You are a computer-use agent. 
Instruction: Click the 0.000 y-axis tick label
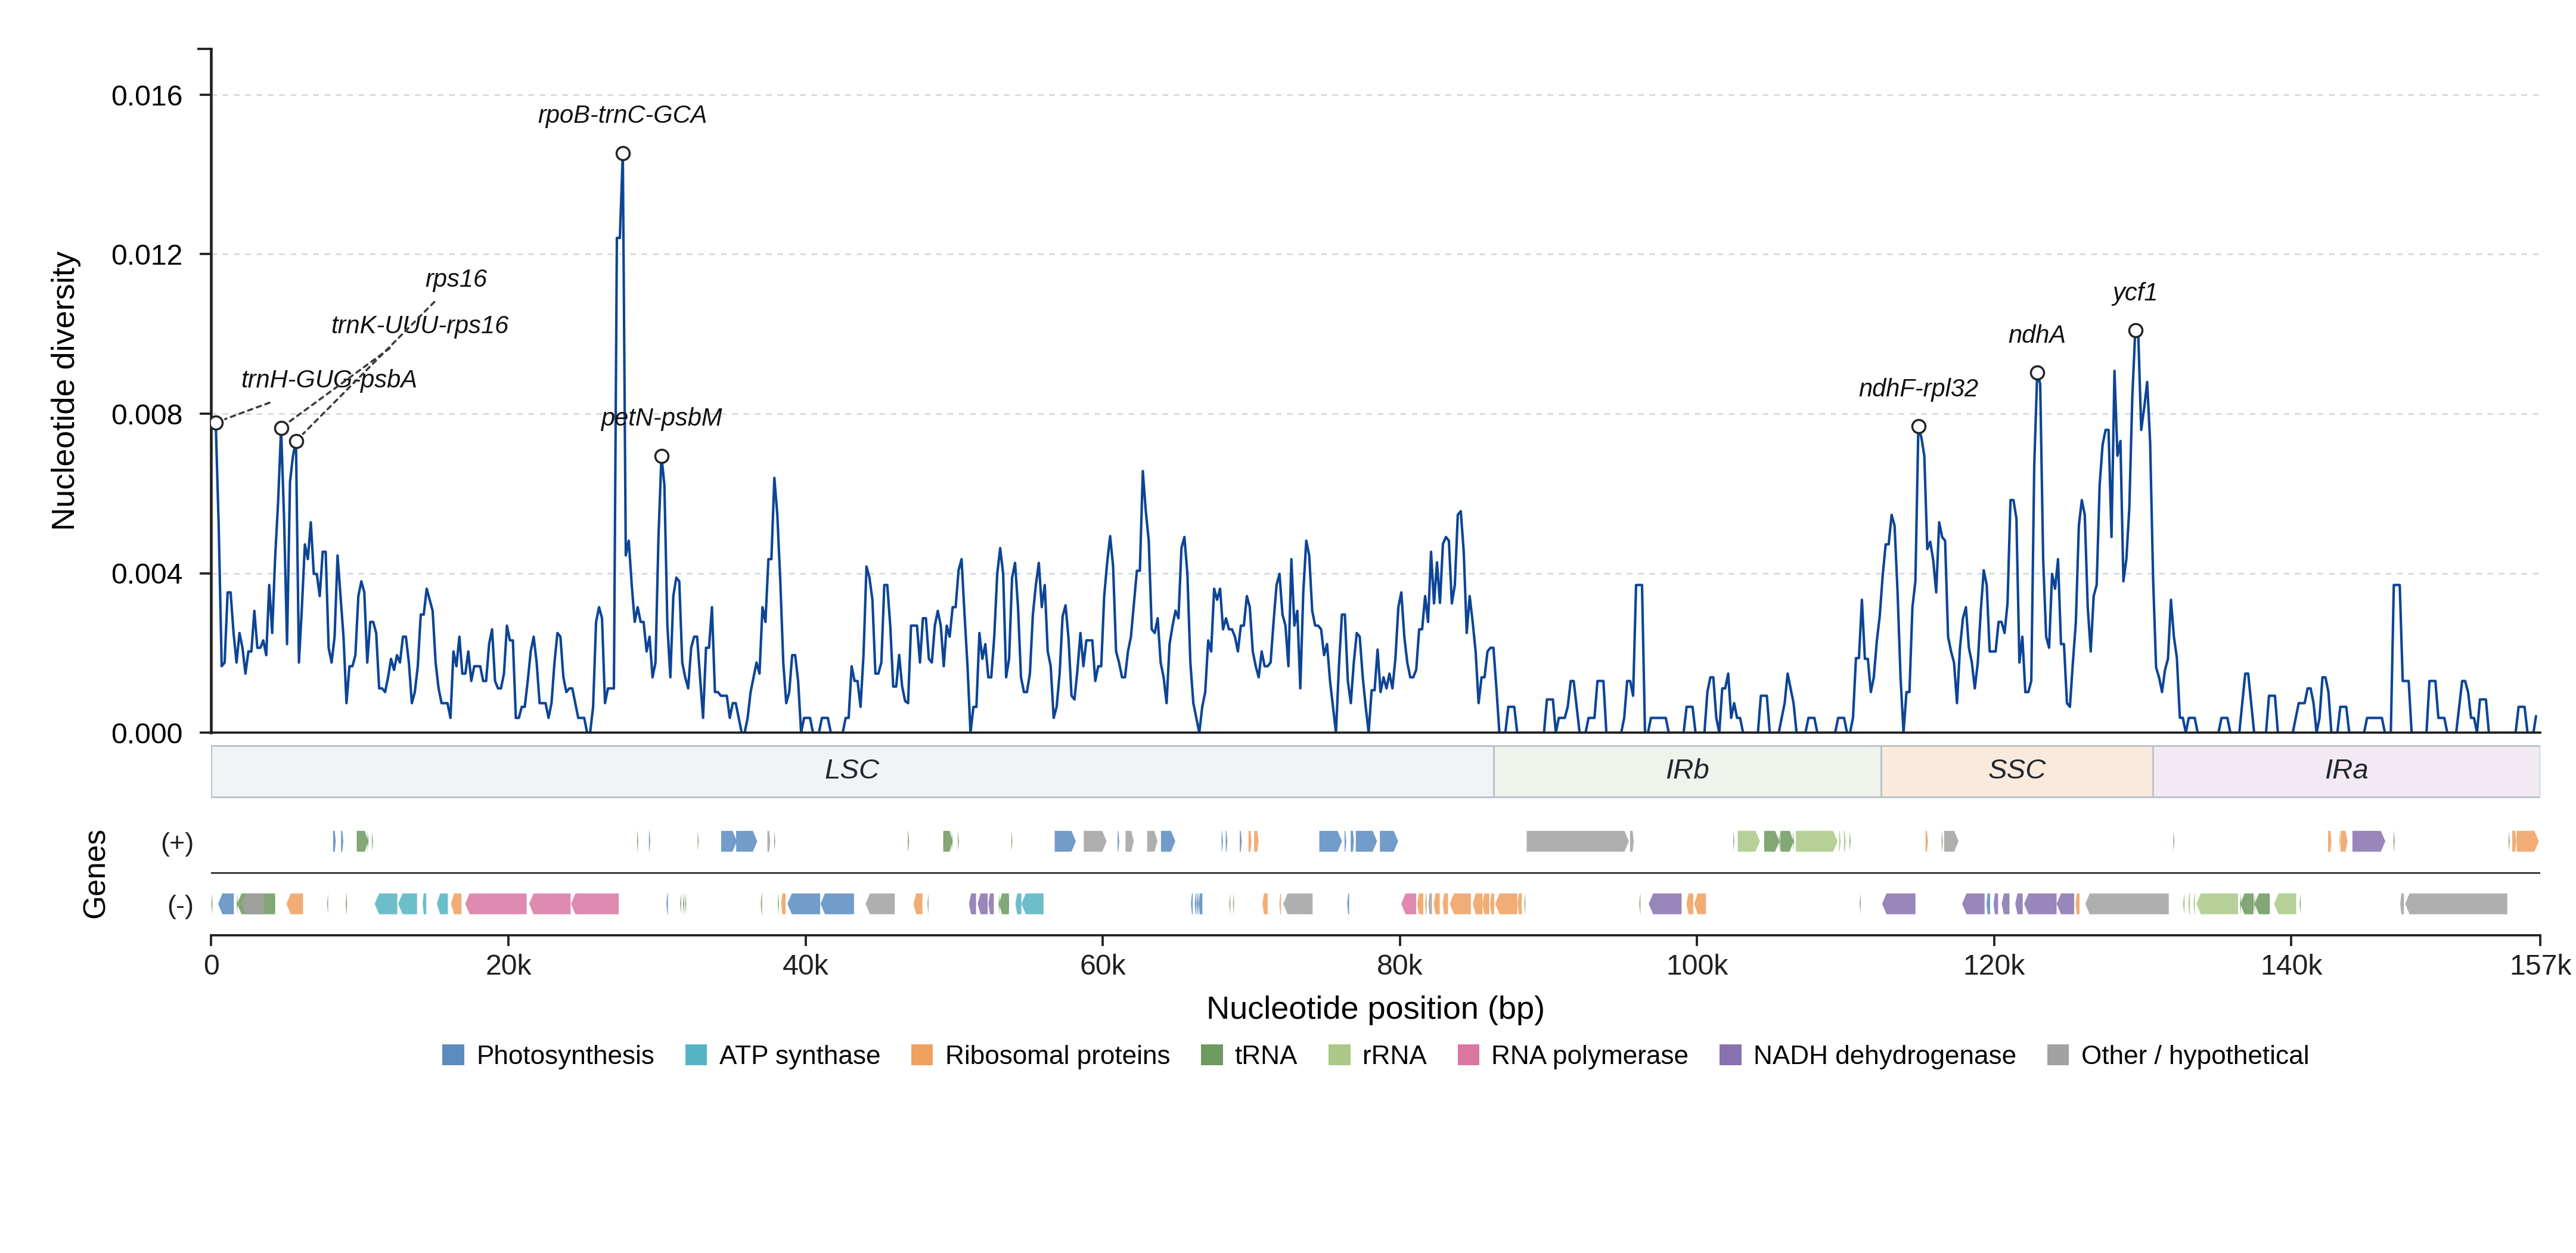coord(147,734)
